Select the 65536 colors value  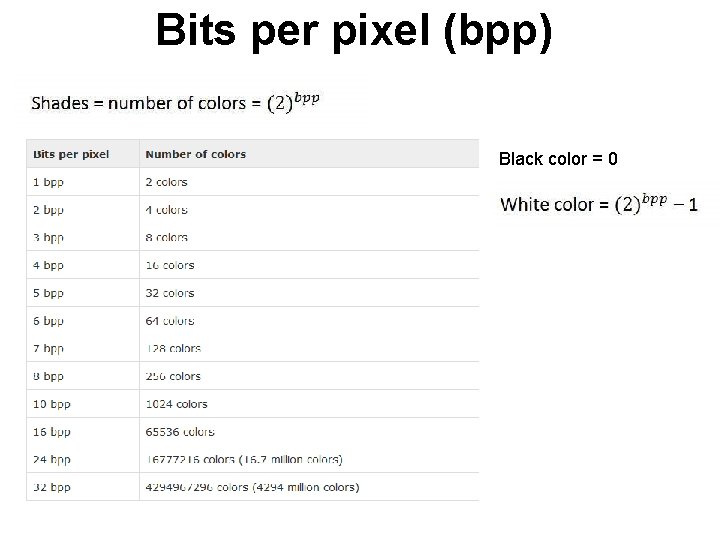[x=179, y=432]
